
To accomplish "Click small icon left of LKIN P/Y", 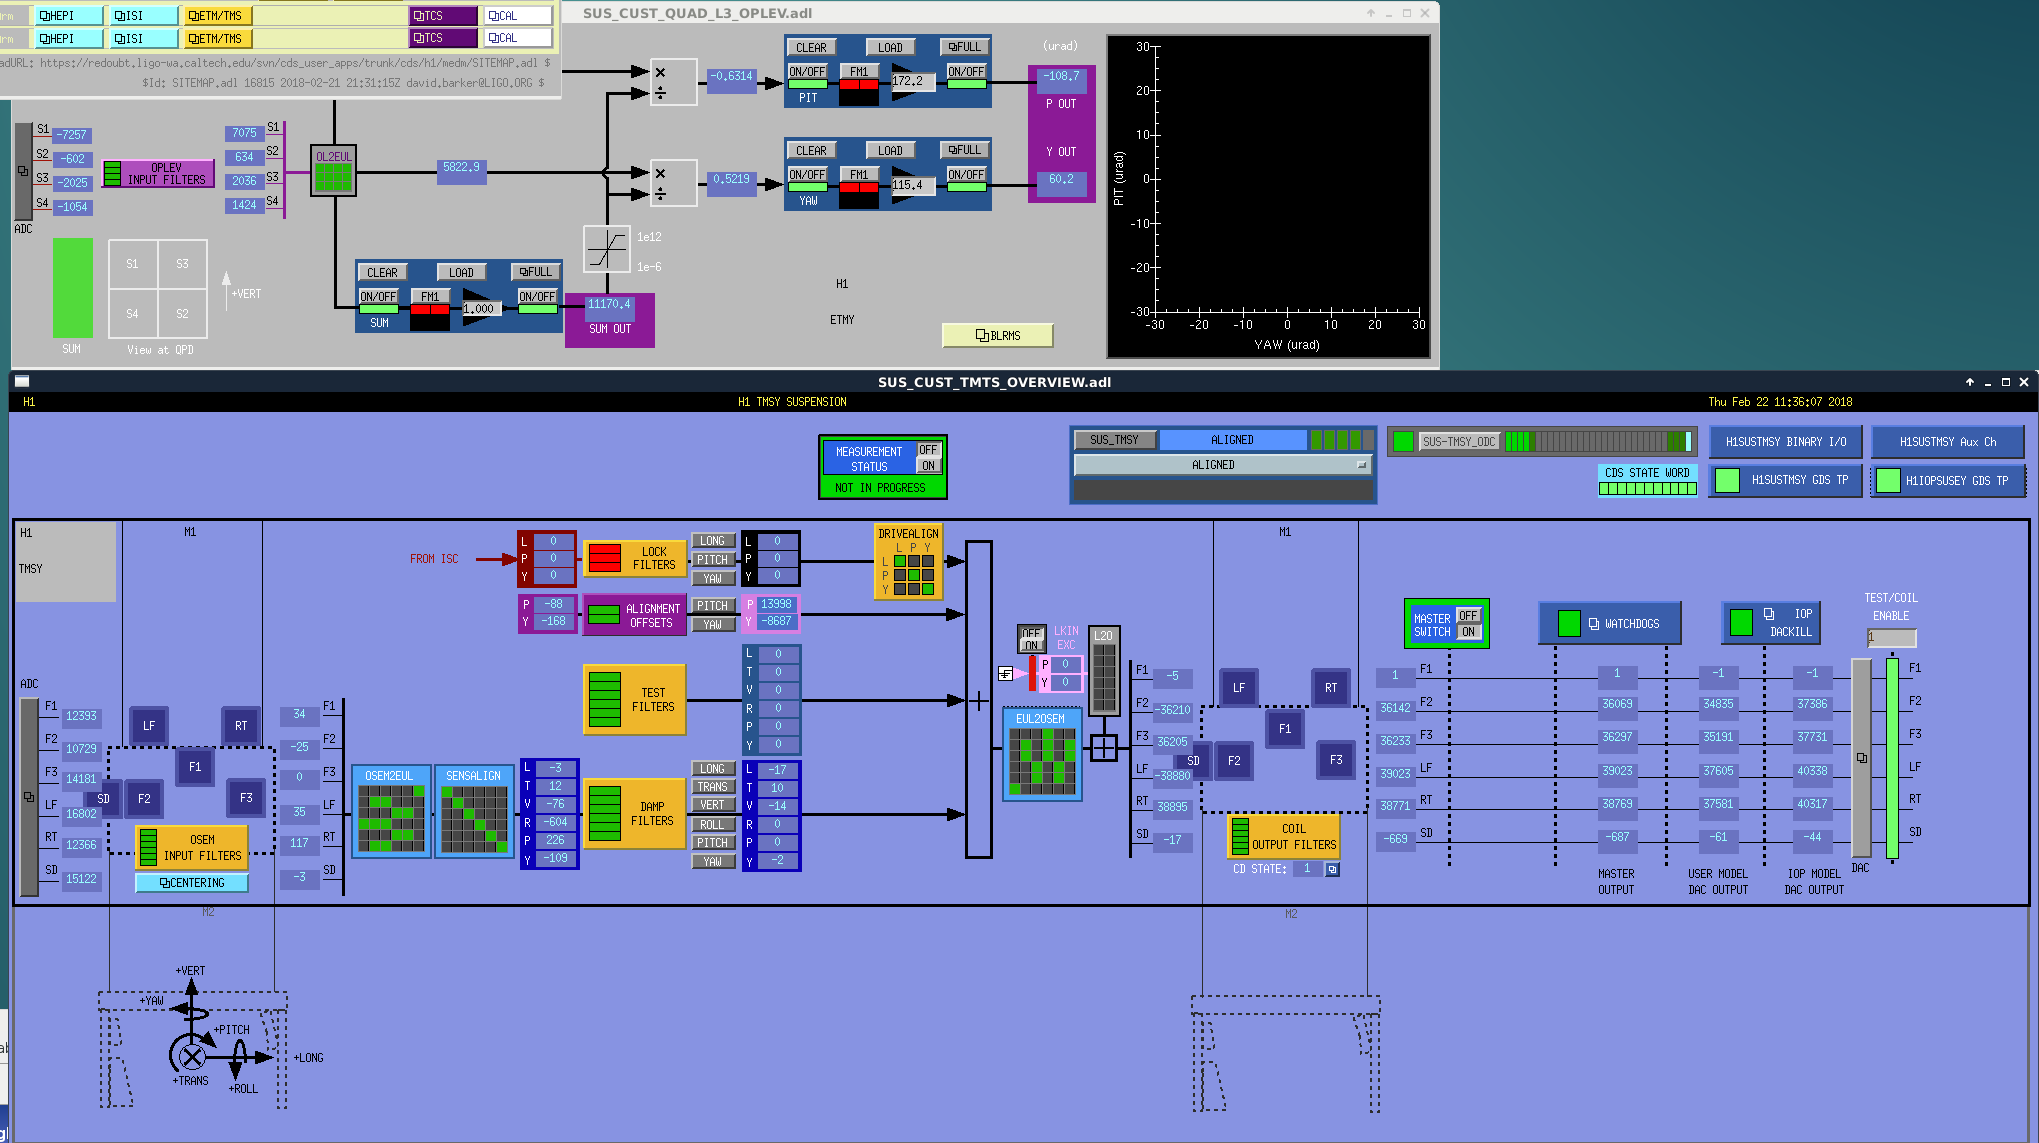I will [x=1005, y=673].
